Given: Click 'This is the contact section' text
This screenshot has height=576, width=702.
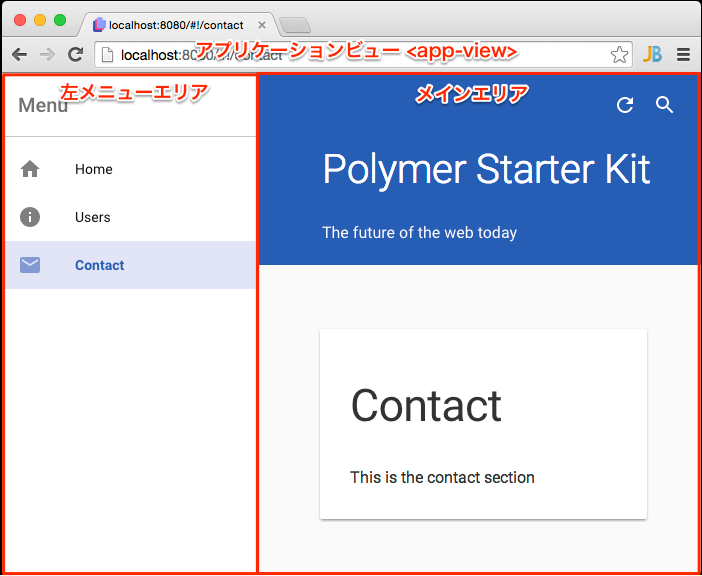Looking at the screenshot, I should click(442, 477).
